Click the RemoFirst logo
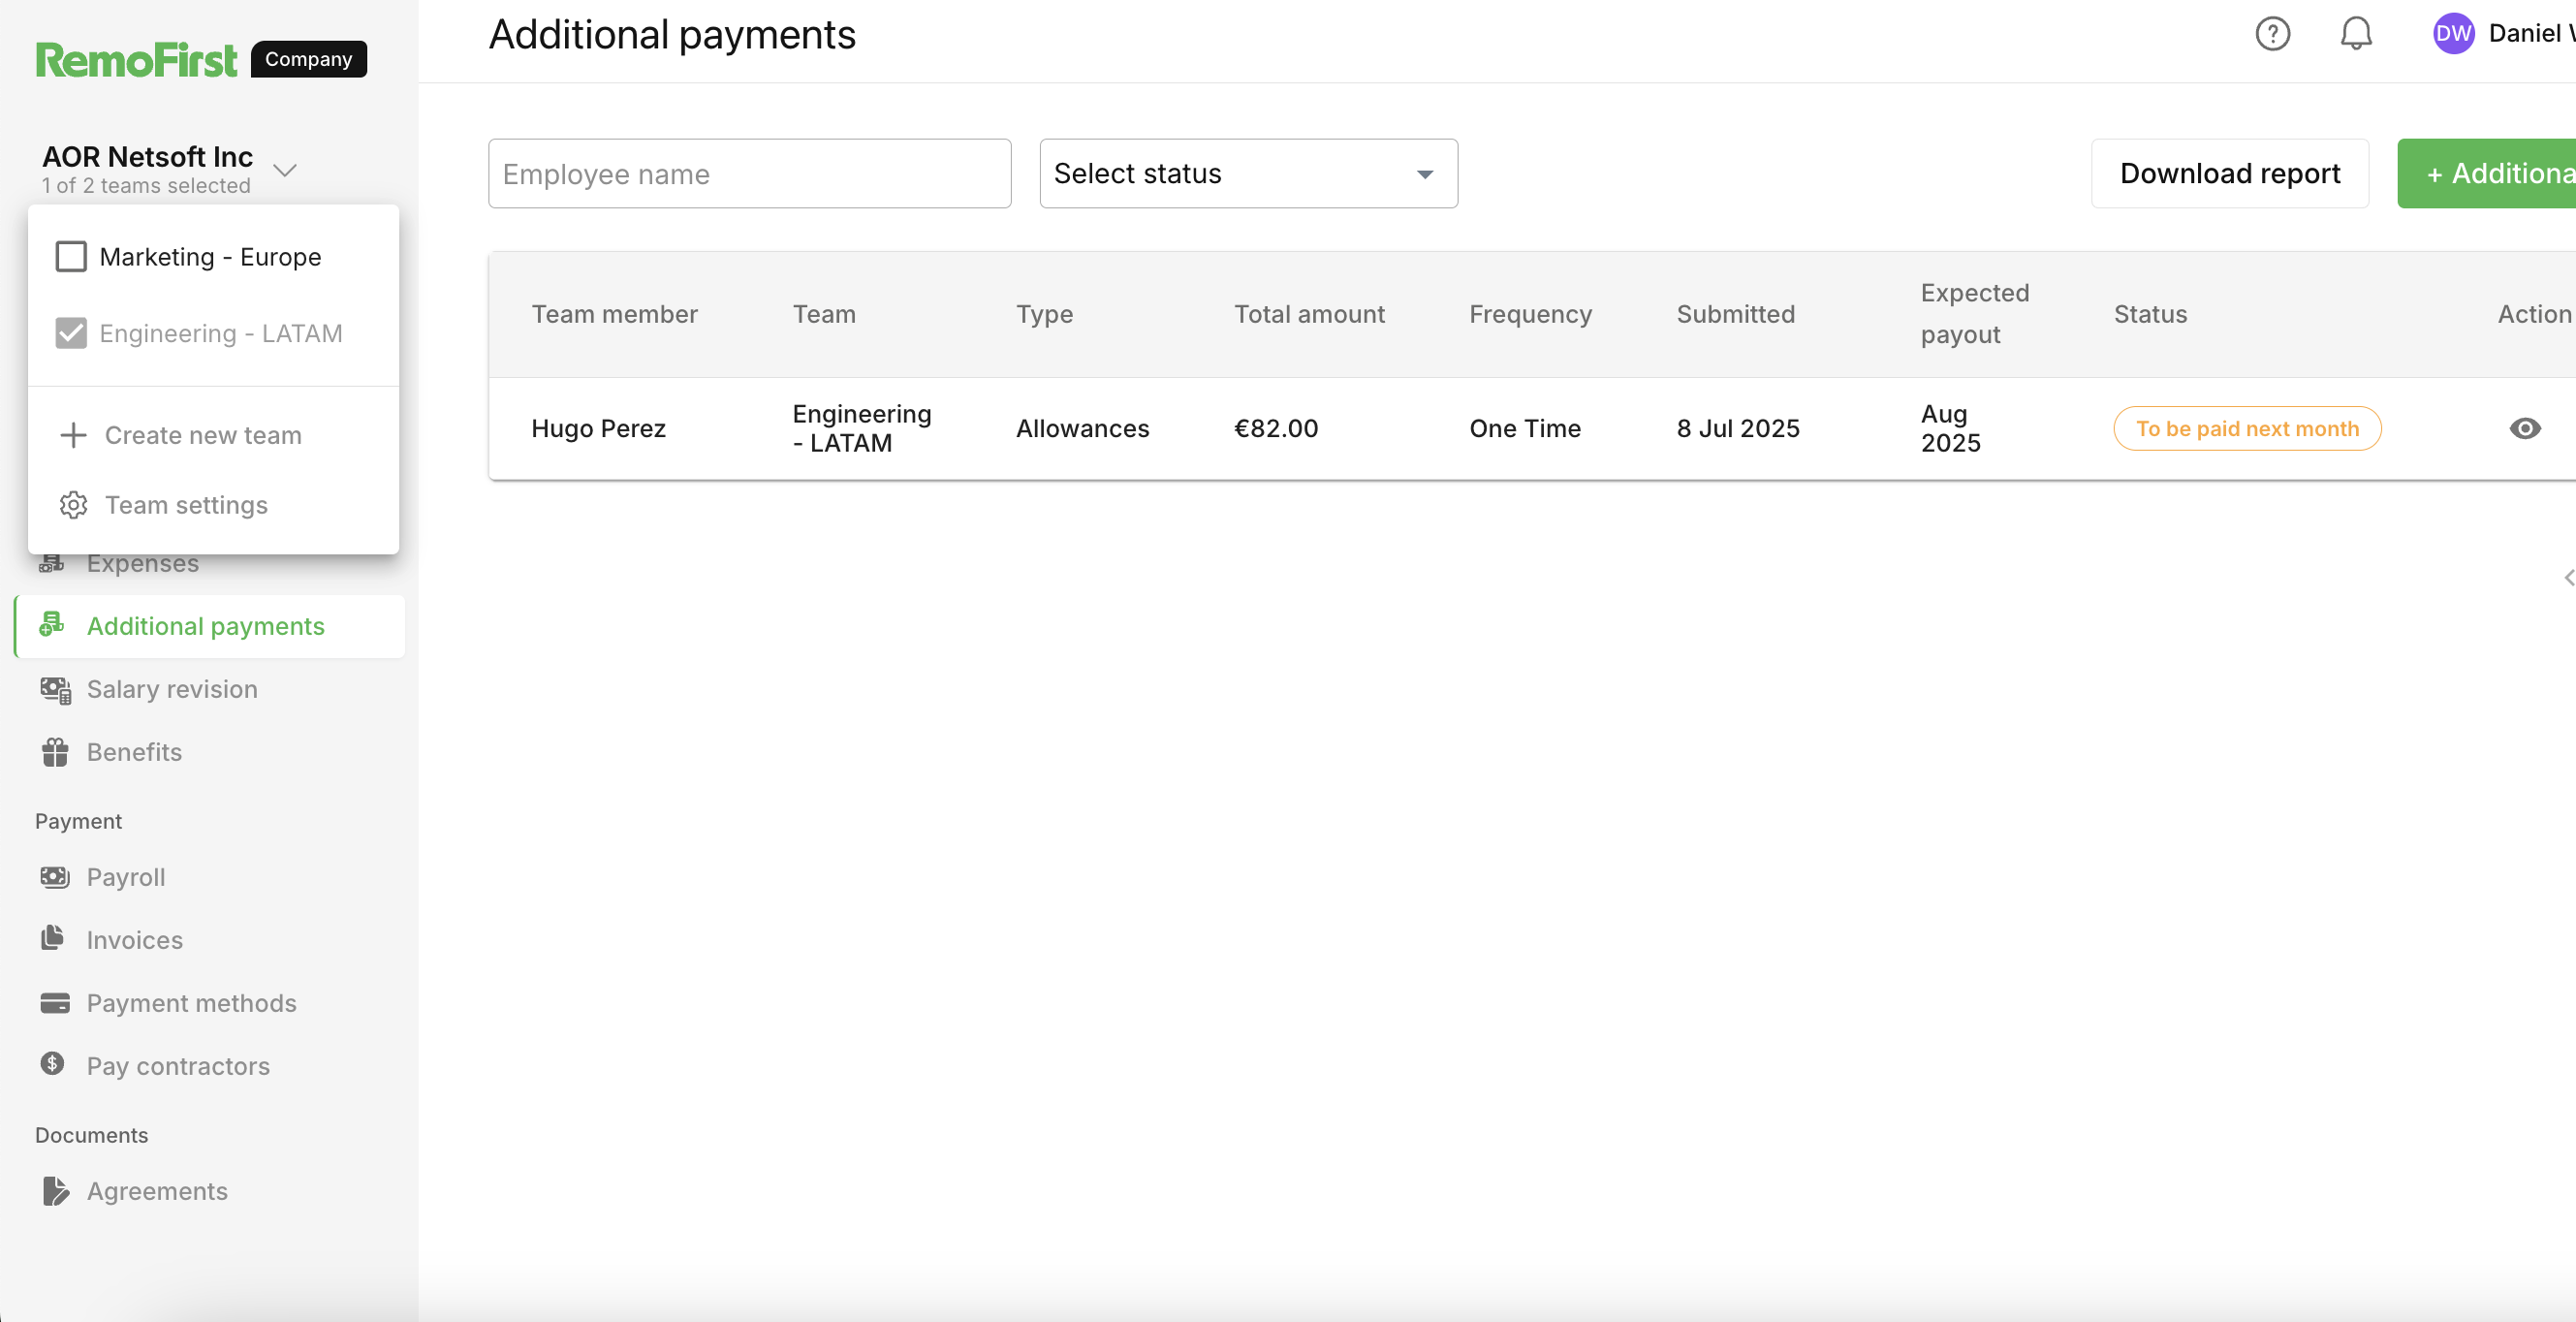The width and height of the screenshot is (2576, 1322). (136, 59)
